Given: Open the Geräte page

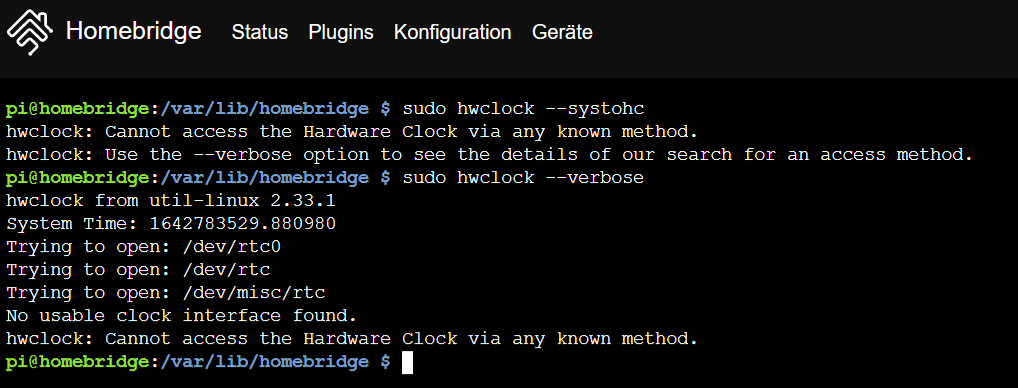Looking at the screenshot, I should [562, 32].
